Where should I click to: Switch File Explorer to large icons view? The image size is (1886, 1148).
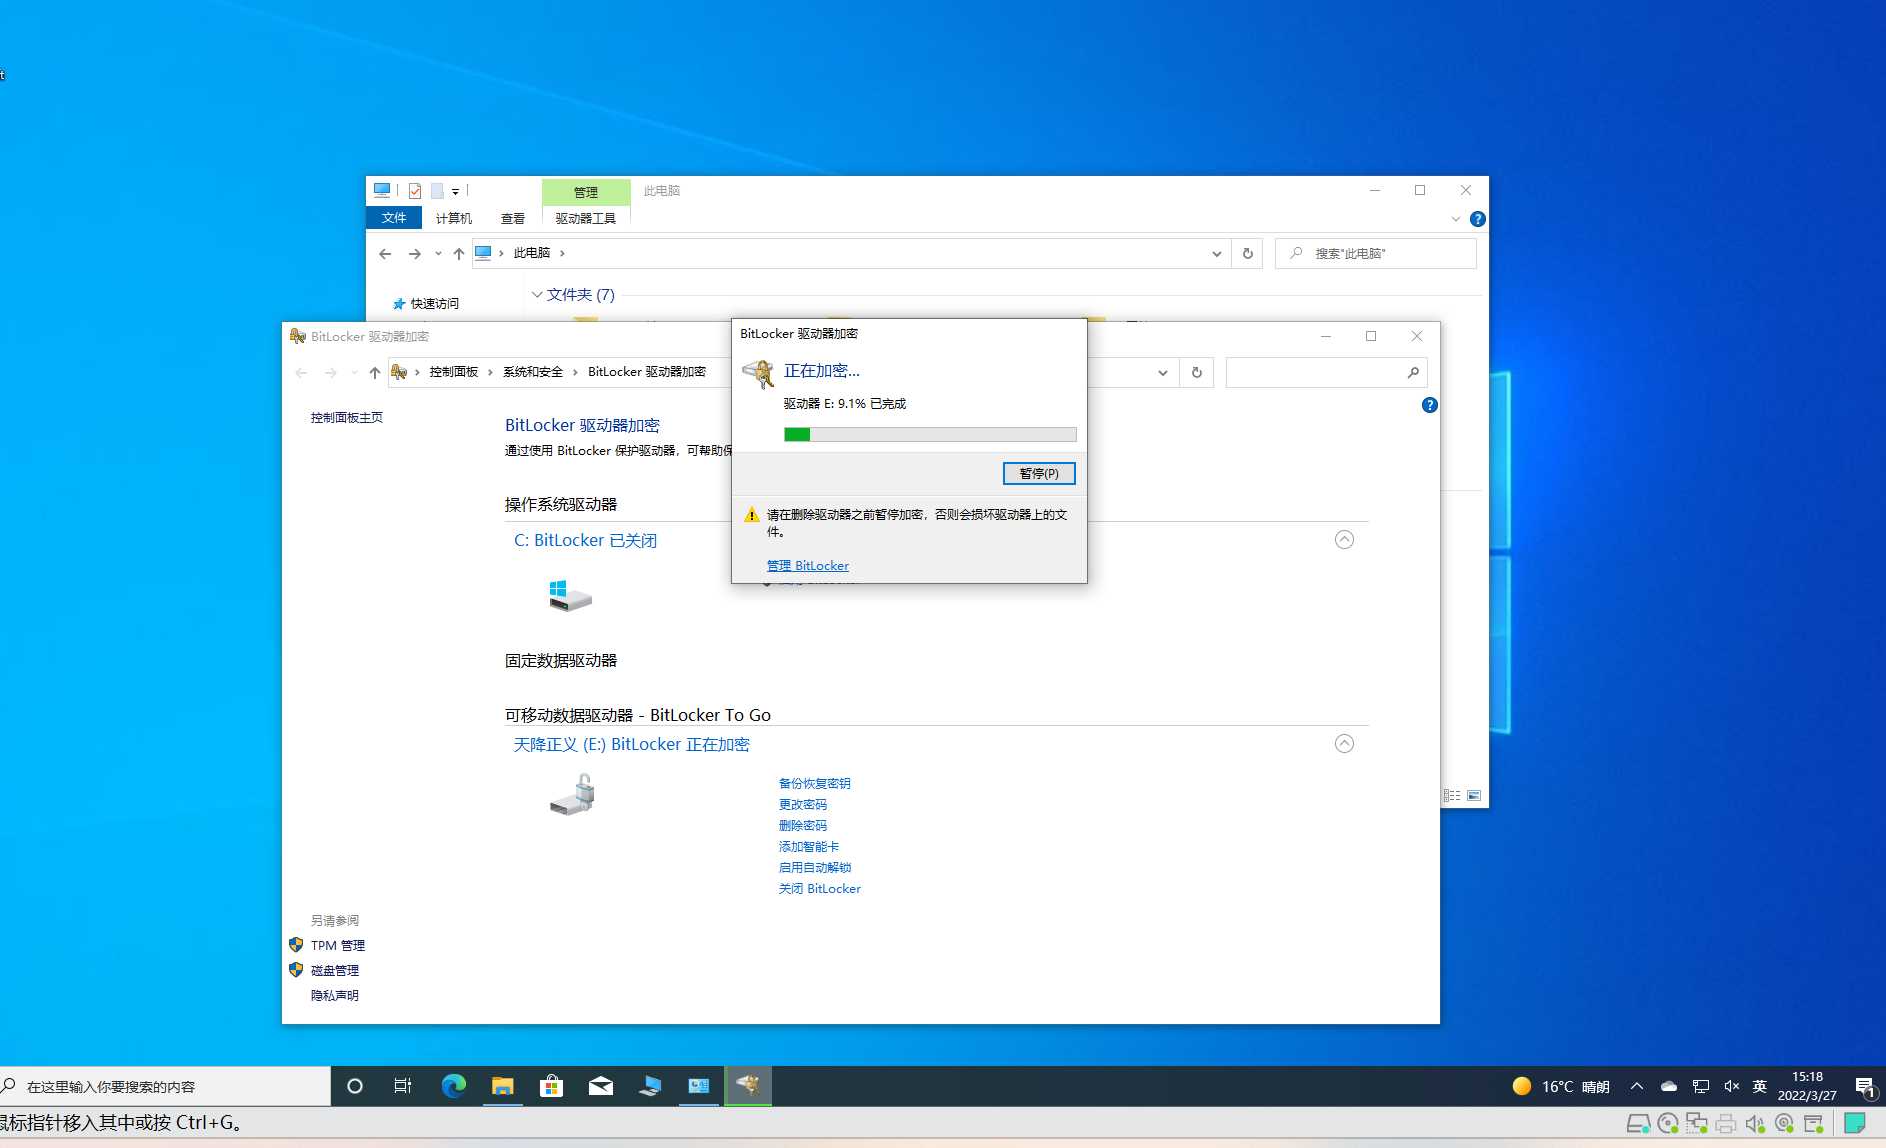point(1473,796)
